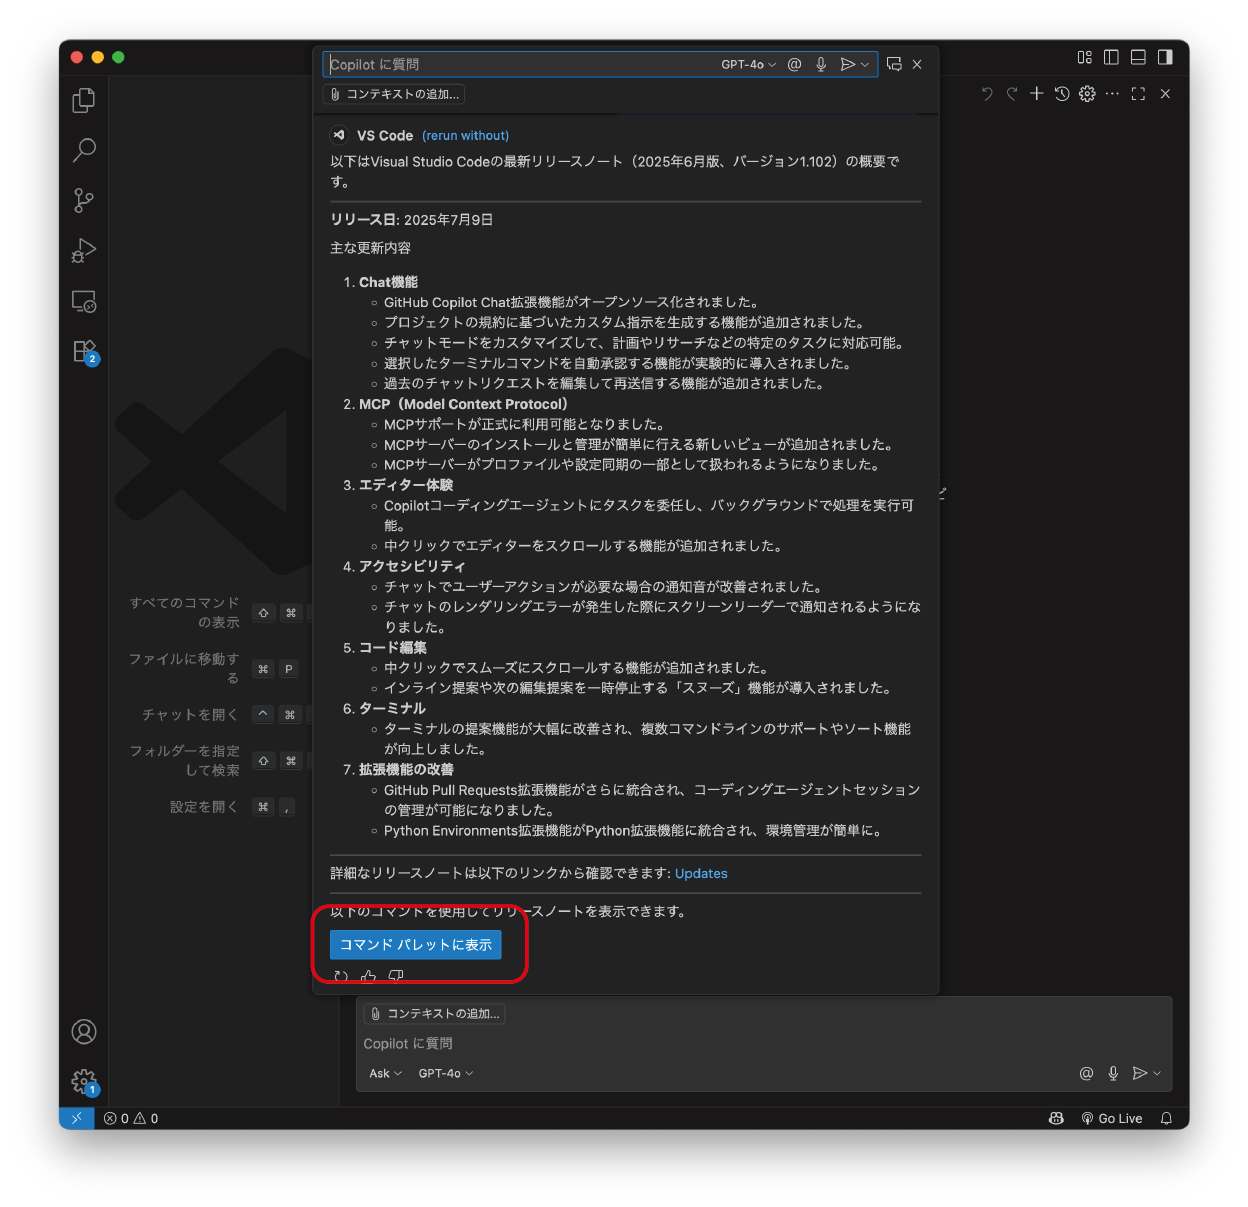This screenshot has height=1207, width=1248.
Task: Send the quick chat message with the arrow icon
Action: point(847,64)
